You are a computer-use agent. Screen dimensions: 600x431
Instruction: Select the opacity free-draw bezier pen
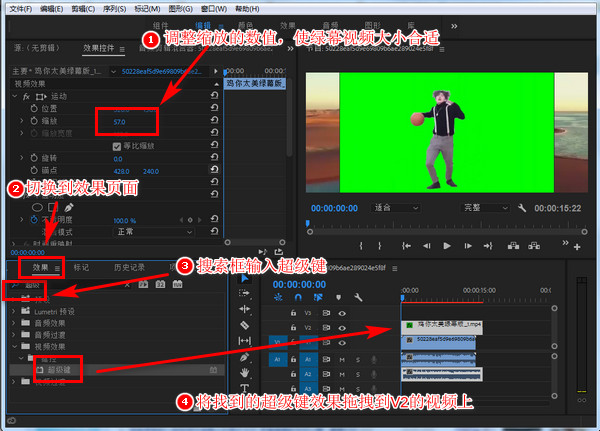click(x=69, y=207)
